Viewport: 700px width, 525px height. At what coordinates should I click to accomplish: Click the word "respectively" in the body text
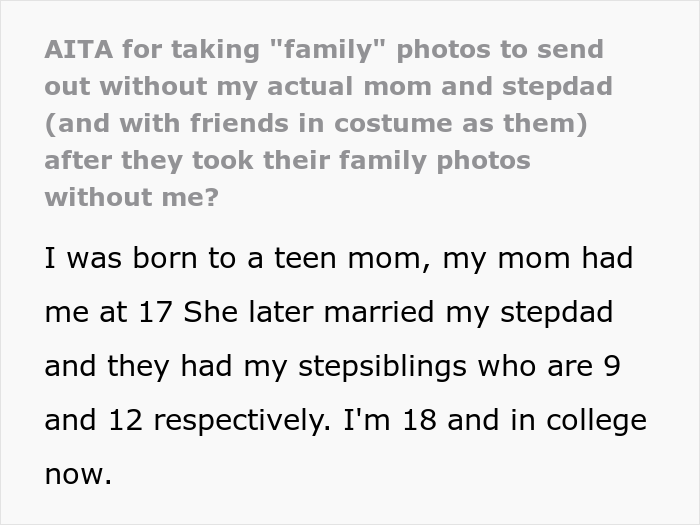(242, 421)
